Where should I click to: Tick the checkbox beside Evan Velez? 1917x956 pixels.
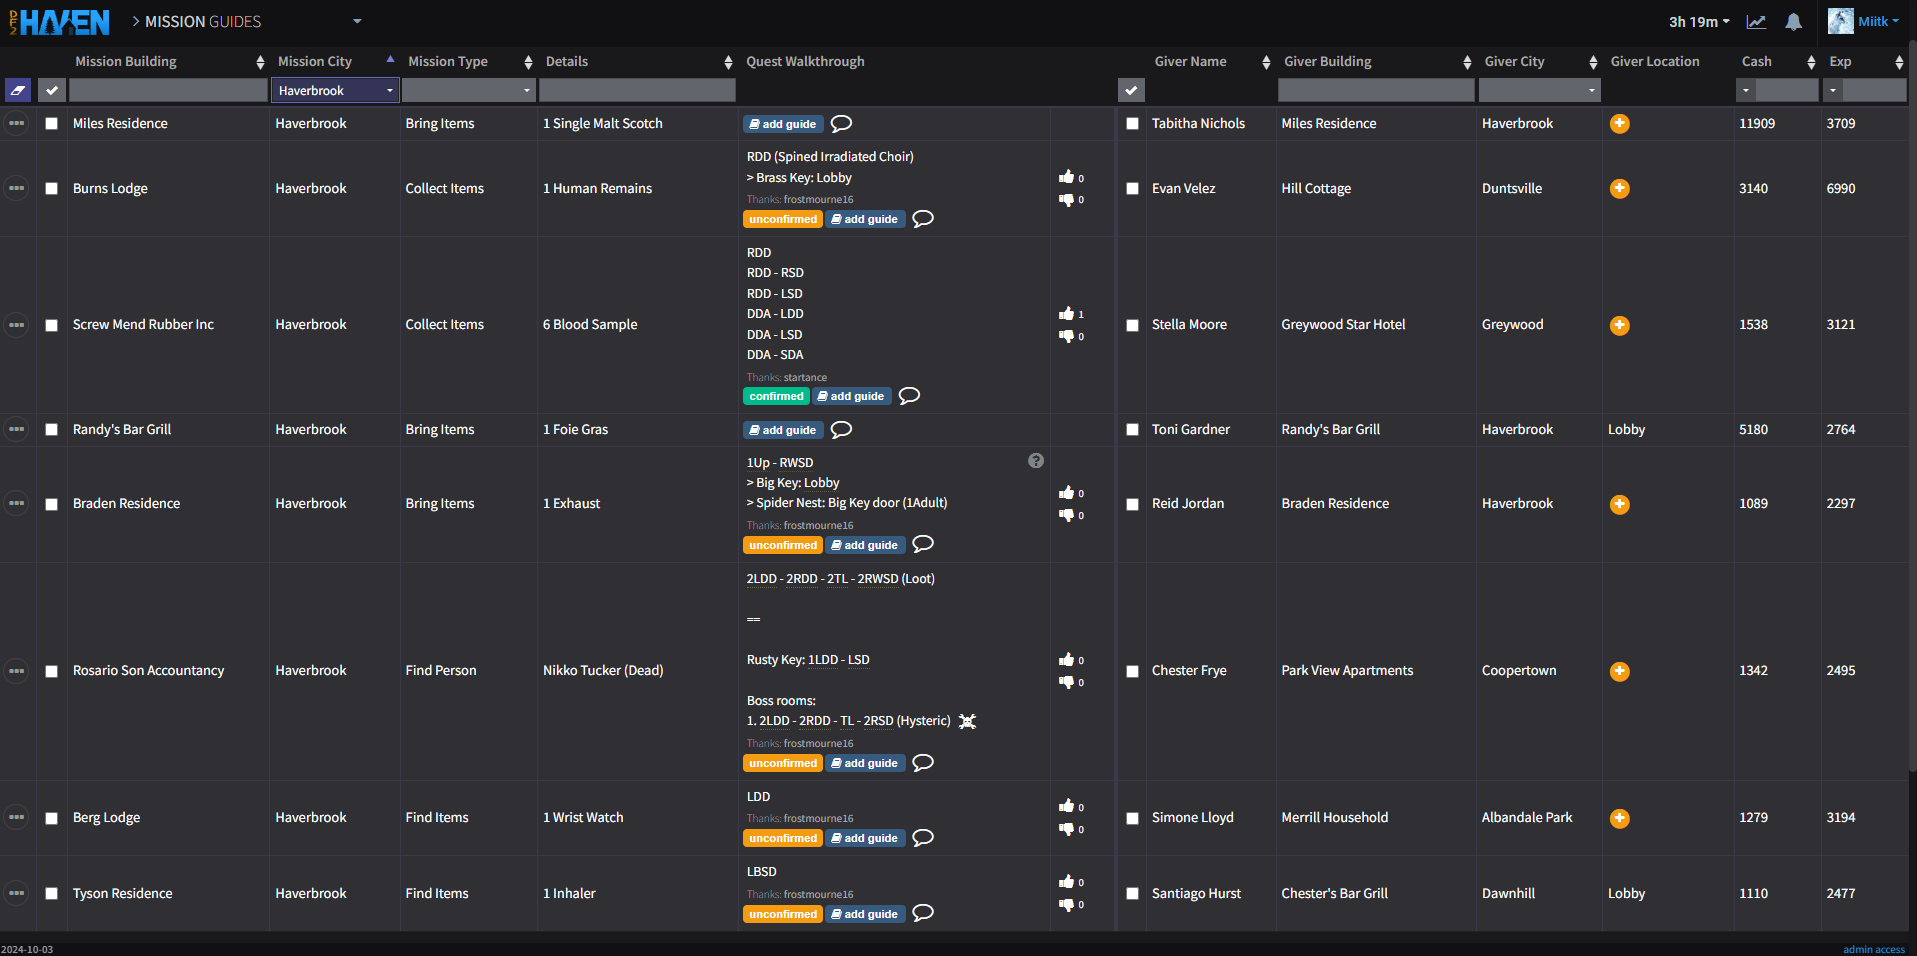[1132, 189]
